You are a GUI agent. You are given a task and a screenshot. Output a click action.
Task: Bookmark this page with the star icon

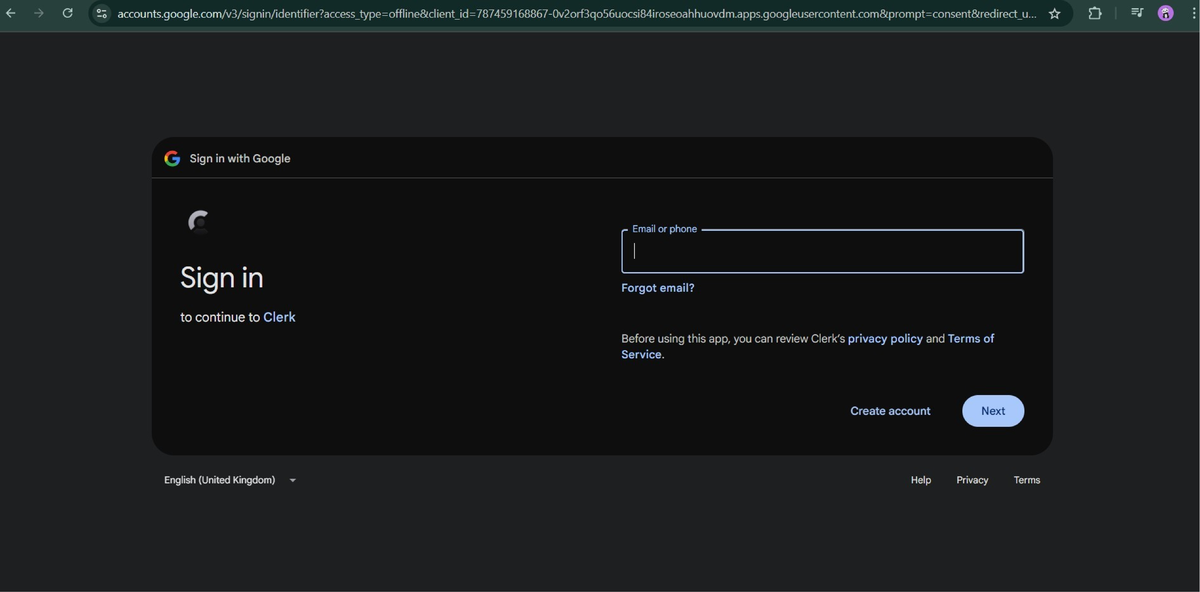1054,14
